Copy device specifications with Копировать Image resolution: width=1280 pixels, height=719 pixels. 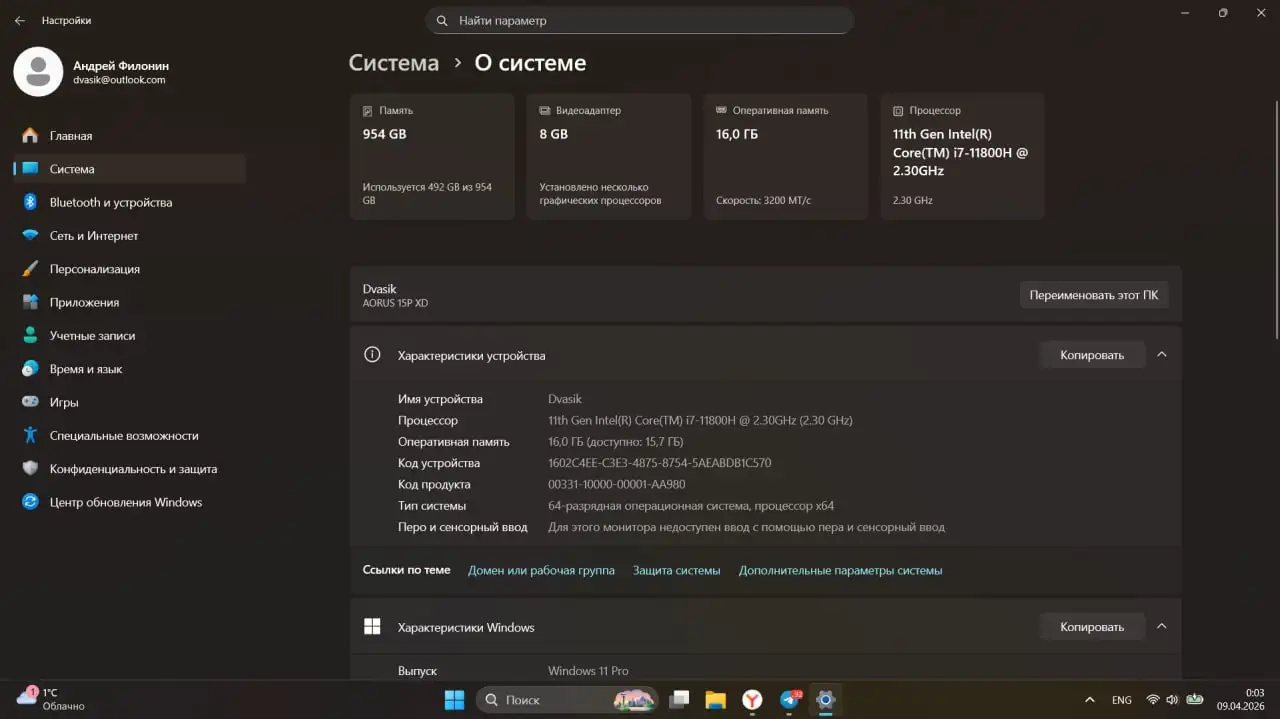(x=1091, y=355)
